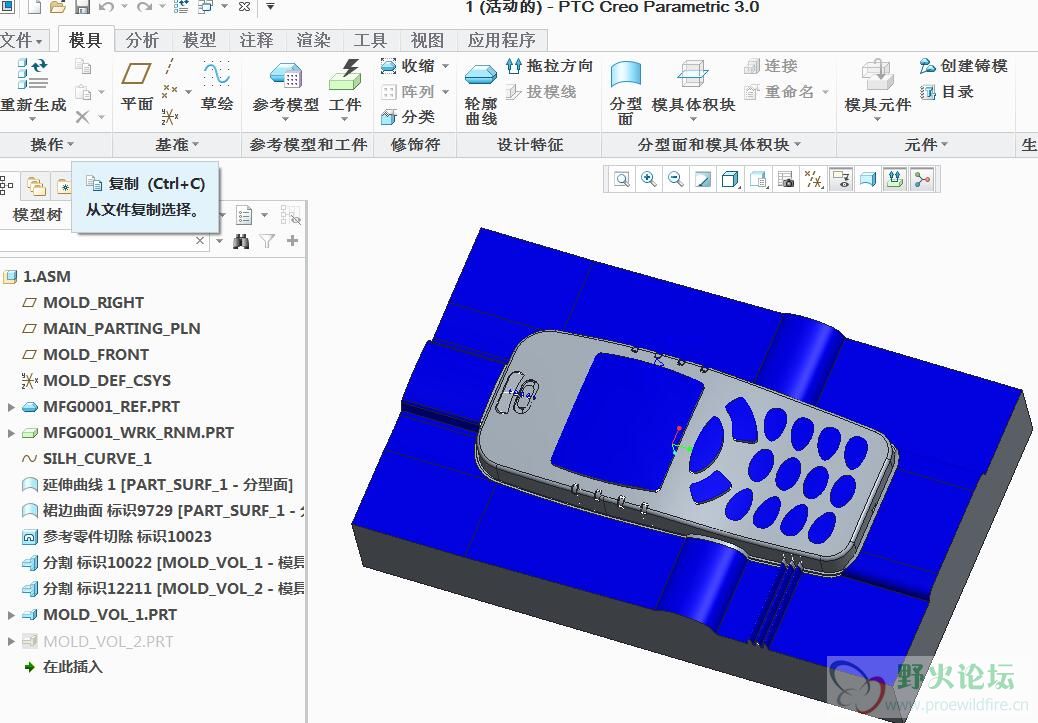The height and width of the screenshot is (723, 1038).
Task: Open the File (文件) menu
Action: click(x=22, y=40)
